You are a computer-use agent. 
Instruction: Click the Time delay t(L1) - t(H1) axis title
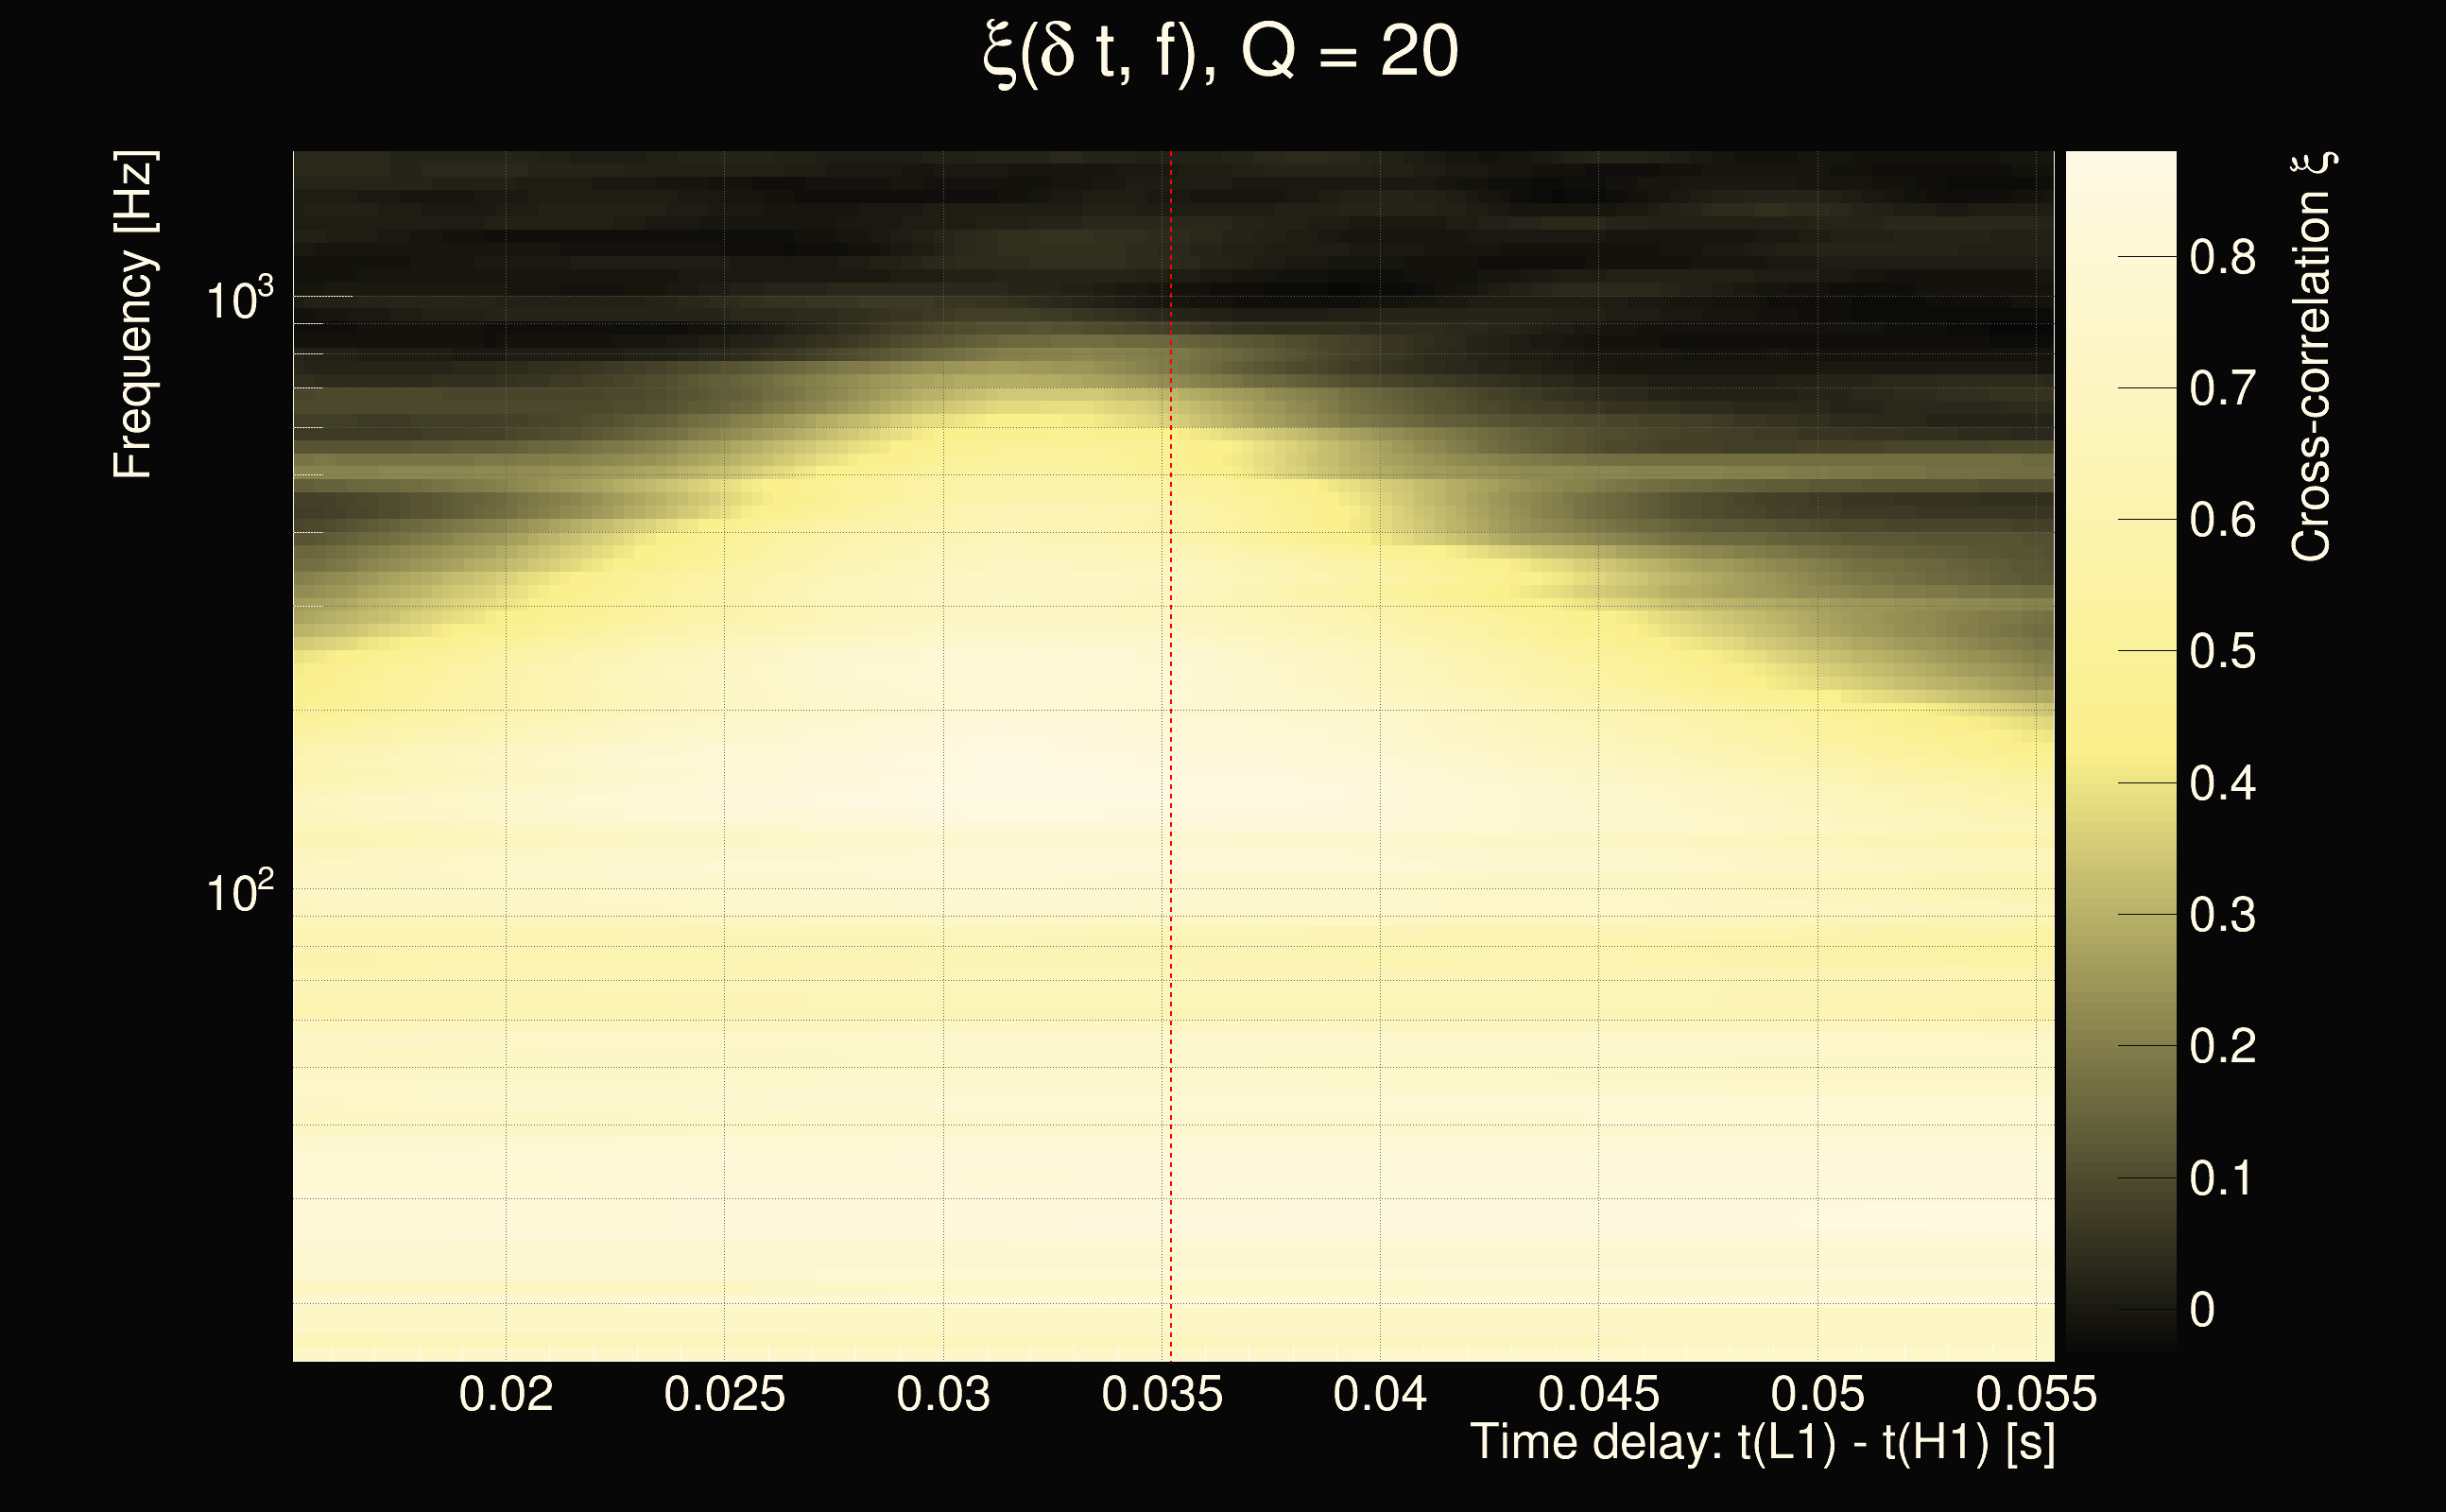coord(1762,1442)
